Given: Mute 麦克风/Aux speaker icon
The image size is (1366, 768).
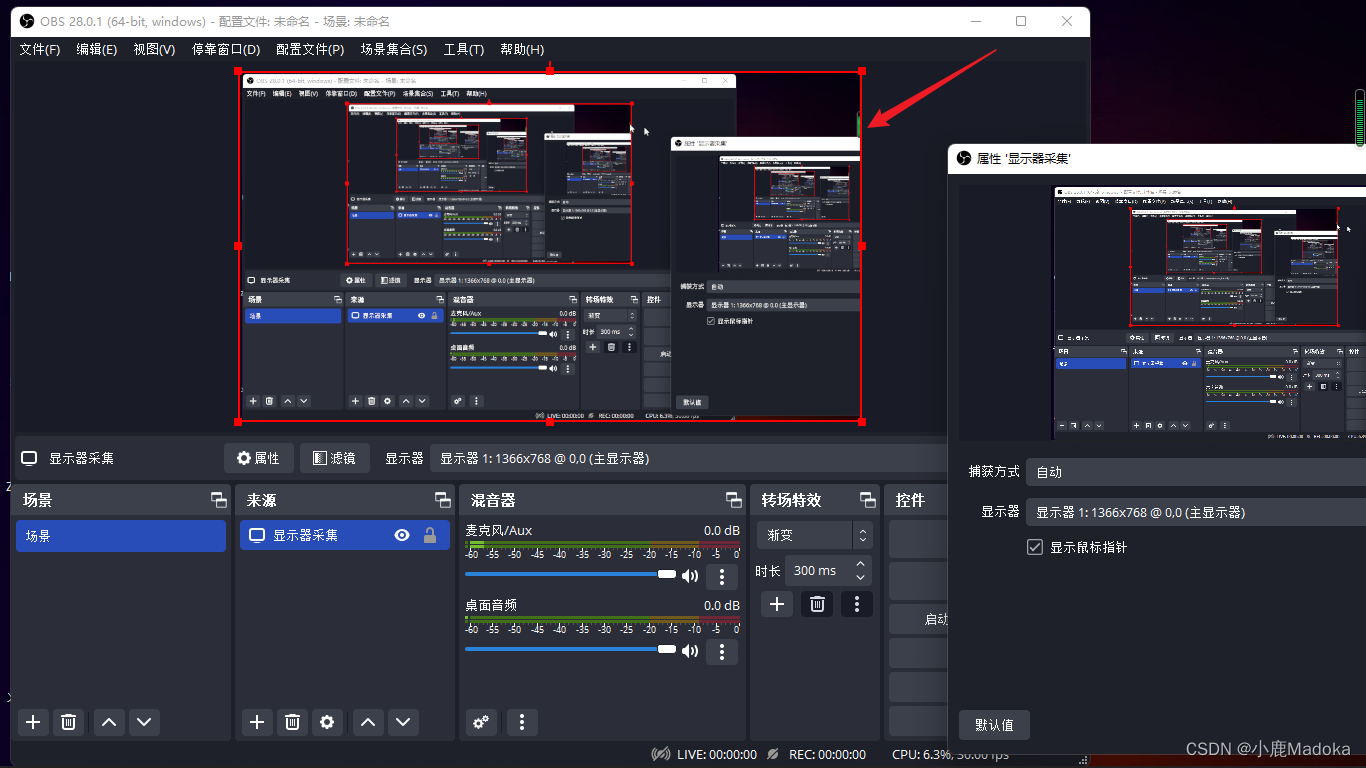Looking at the screenshot, I should 690,576.
